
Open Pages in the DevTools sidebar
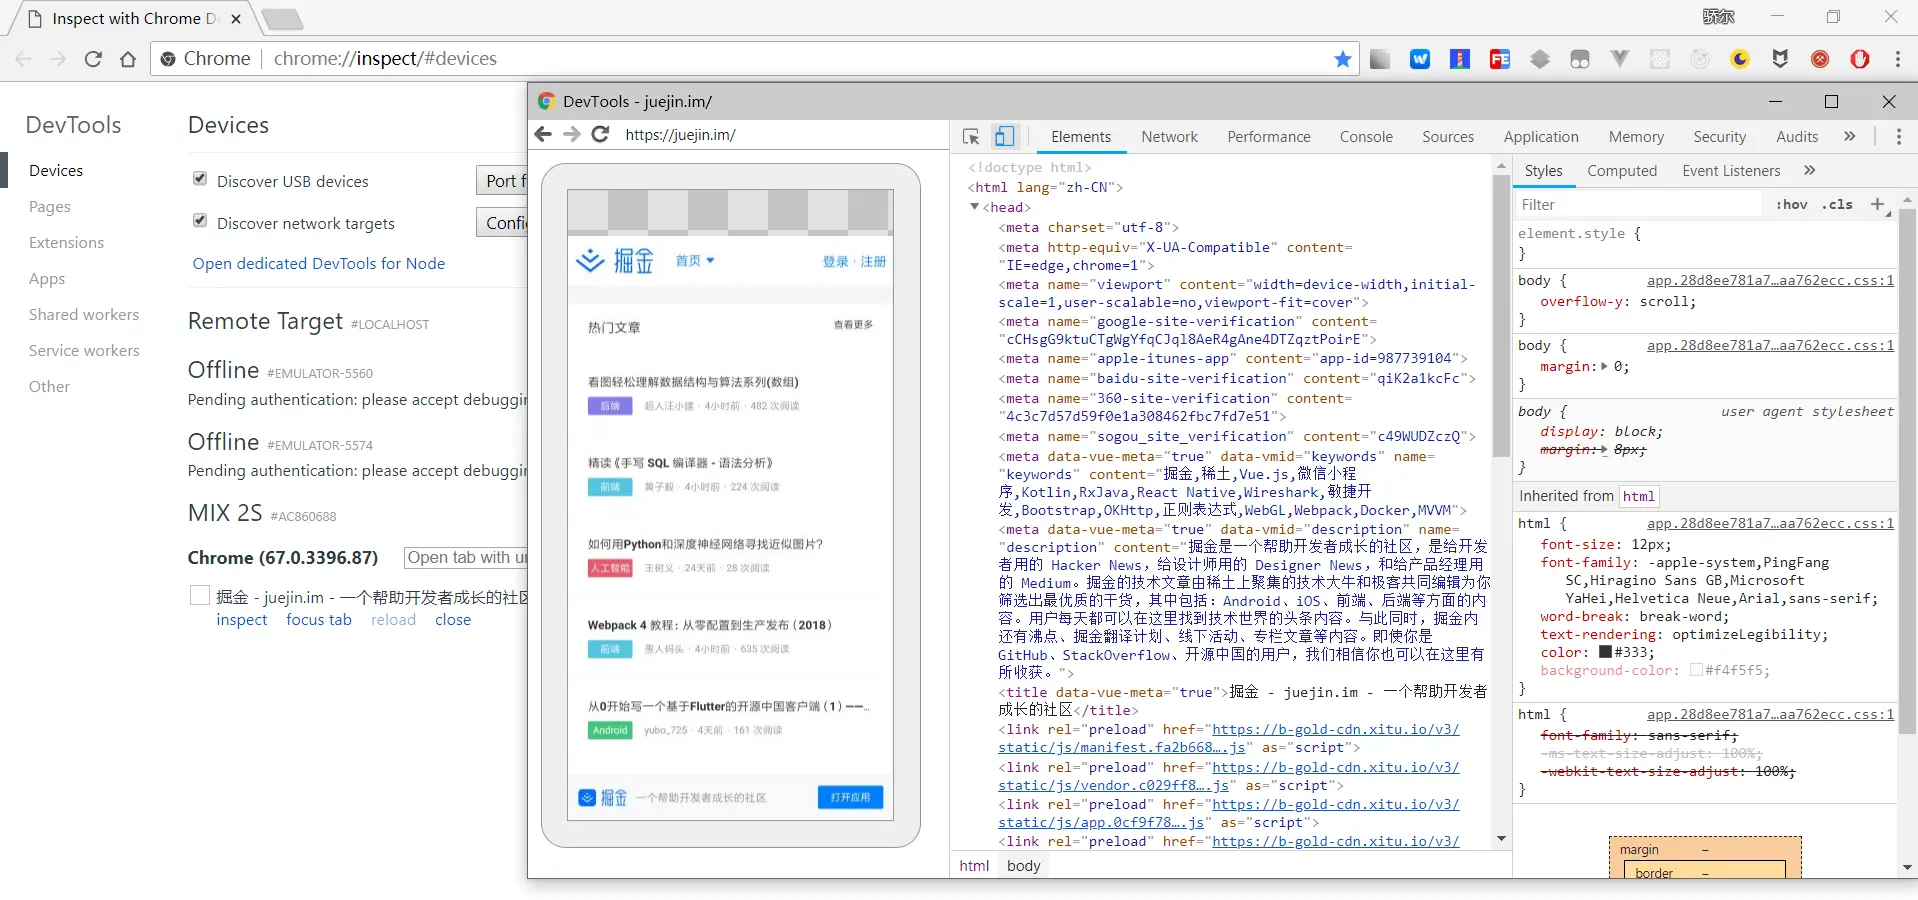(50, 207)
